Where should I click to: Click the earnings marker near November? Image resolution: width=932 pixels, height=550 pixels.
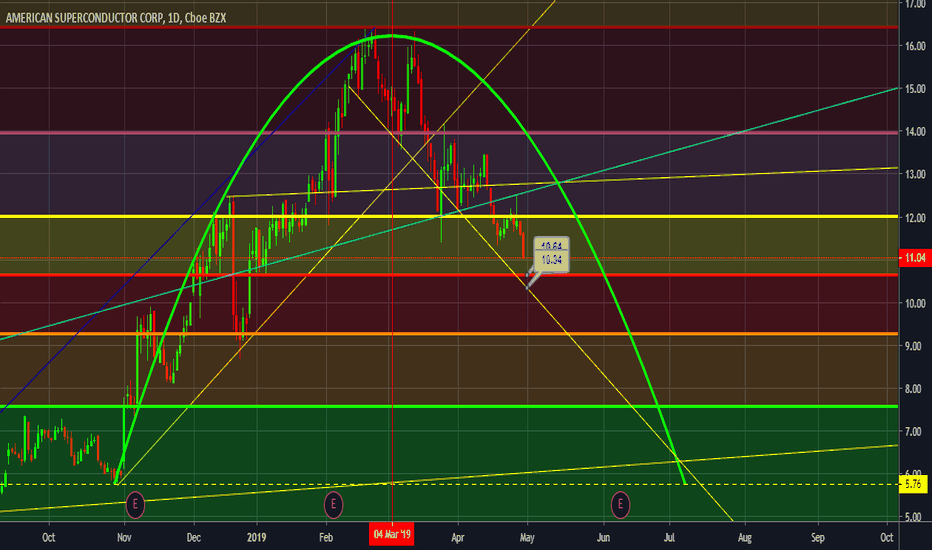135,505
